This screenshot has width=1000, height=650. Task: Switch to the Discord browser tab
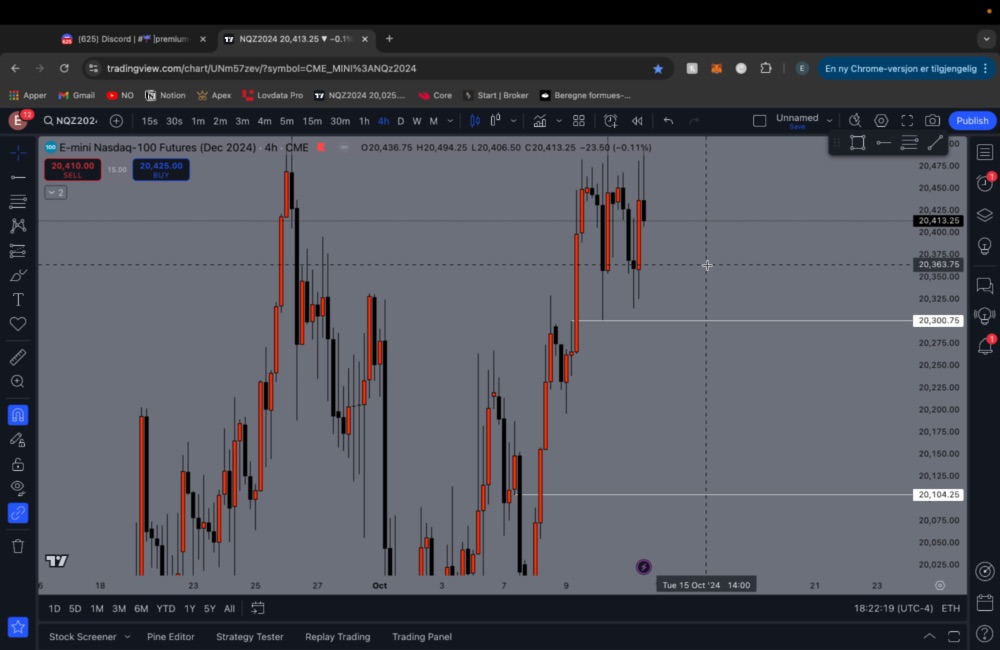pos(133,39)
